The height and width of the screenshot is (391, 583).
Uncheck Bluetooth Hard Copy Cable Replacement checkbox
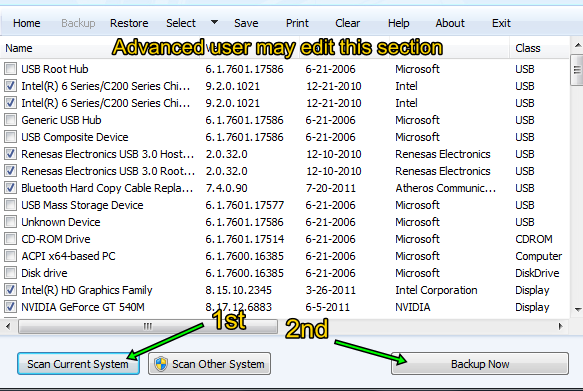click(x=10, y=188)
